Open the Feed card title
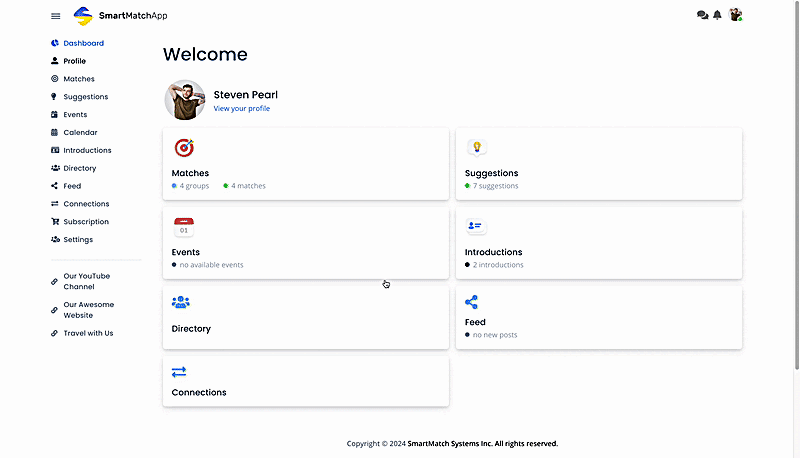The image size is (800, 458). (475, 322)
